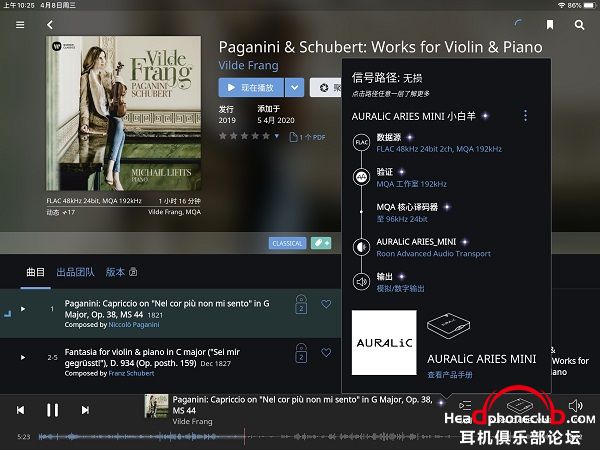600x450 pixels.
Task: Go back with the left arrow
Action: pos(50,25)
